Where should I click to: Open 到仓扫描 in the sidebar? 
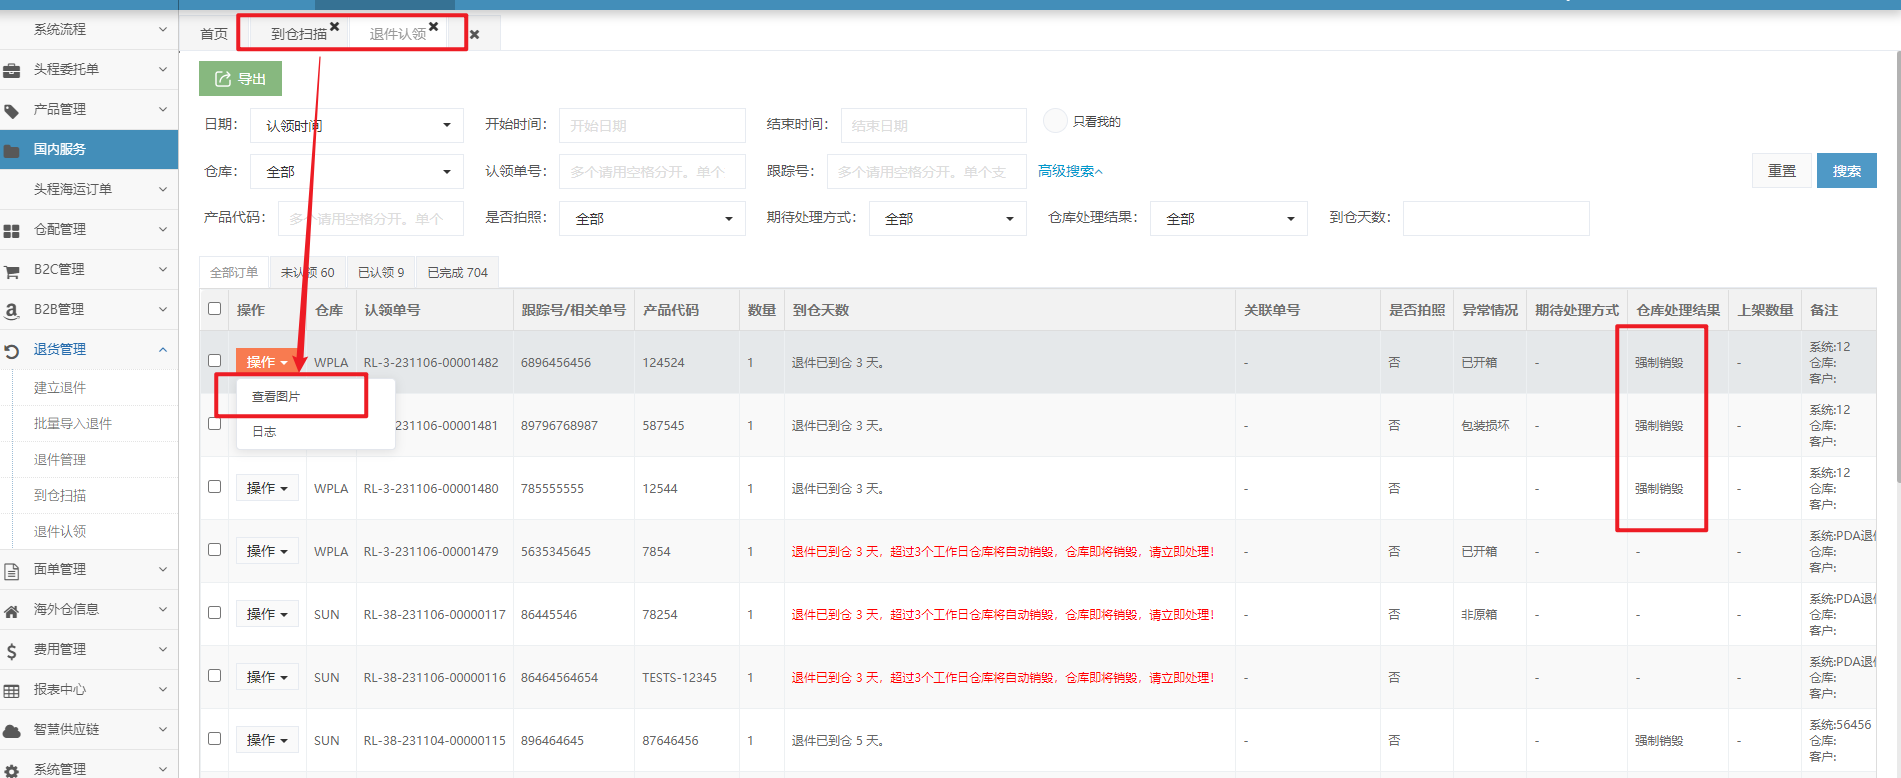60,495
